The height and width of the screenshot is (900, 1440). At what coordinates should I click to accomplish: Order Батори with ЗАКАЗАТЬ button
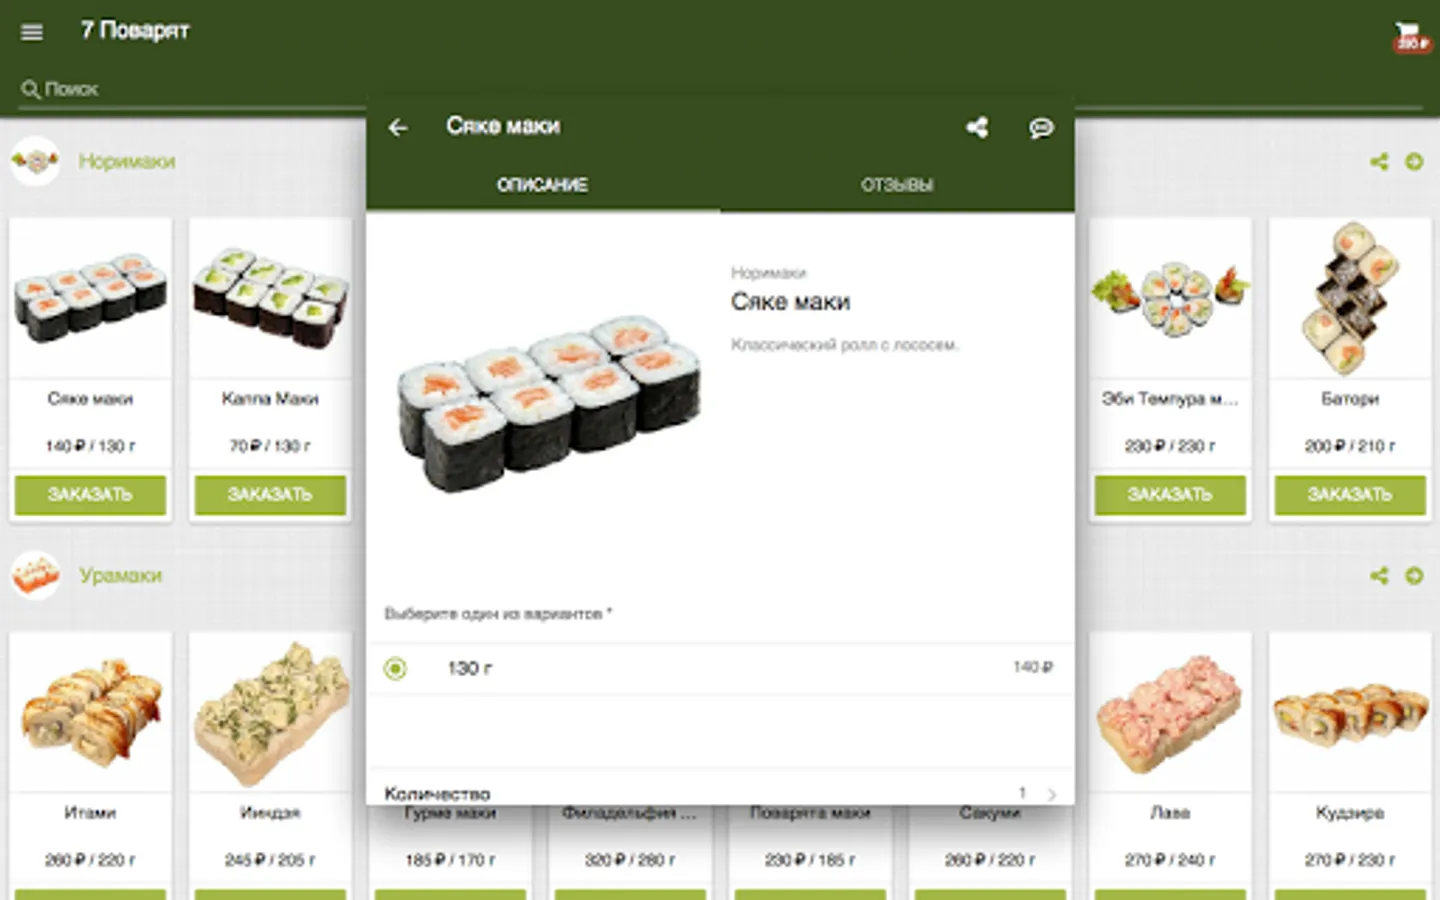pos(1350,495)
